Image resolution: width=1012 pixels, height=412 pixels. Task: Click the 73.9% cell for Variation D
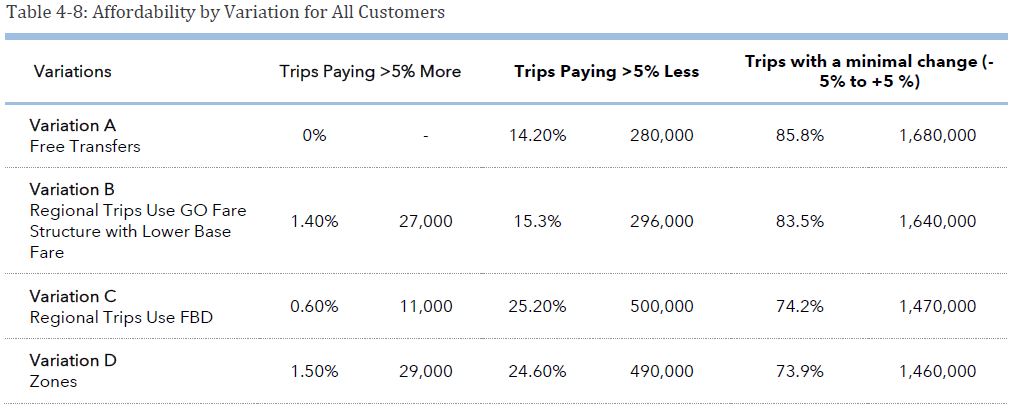tap(800, 371)
